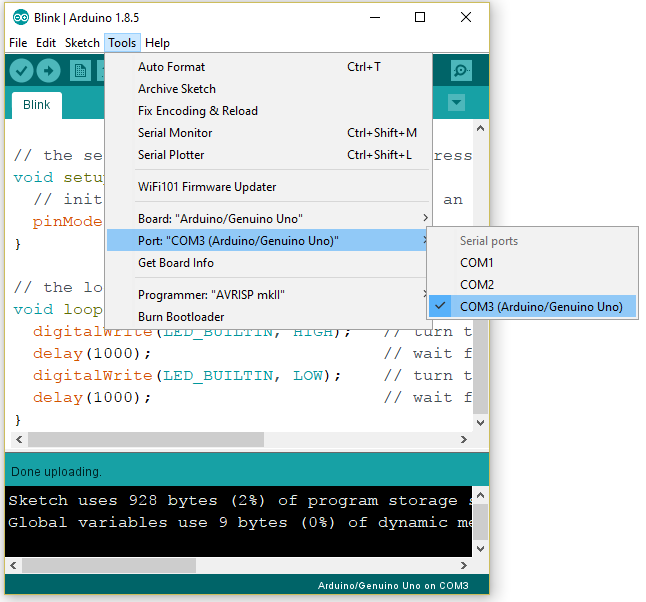Image resolution: width=646 pixels, height=602 pixels.
Task: Click the Arduino logo in title bar
Action: click(x=21, y=18)
